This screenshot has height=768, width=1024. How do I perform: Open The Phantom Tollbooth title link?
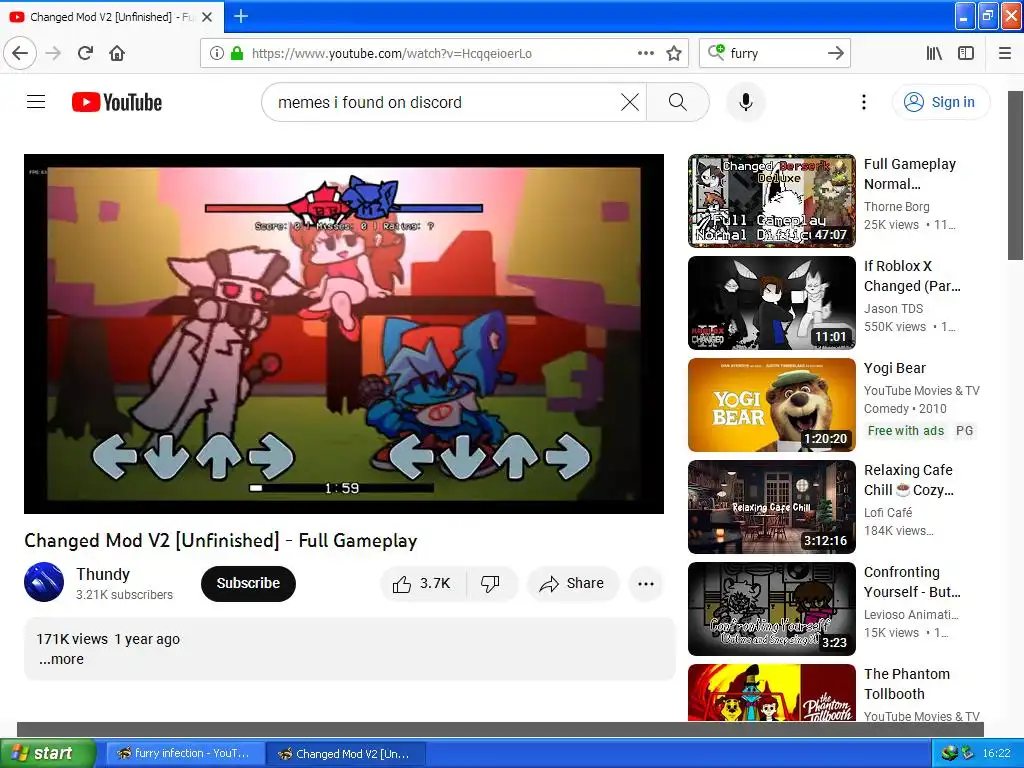coord(907,684)
